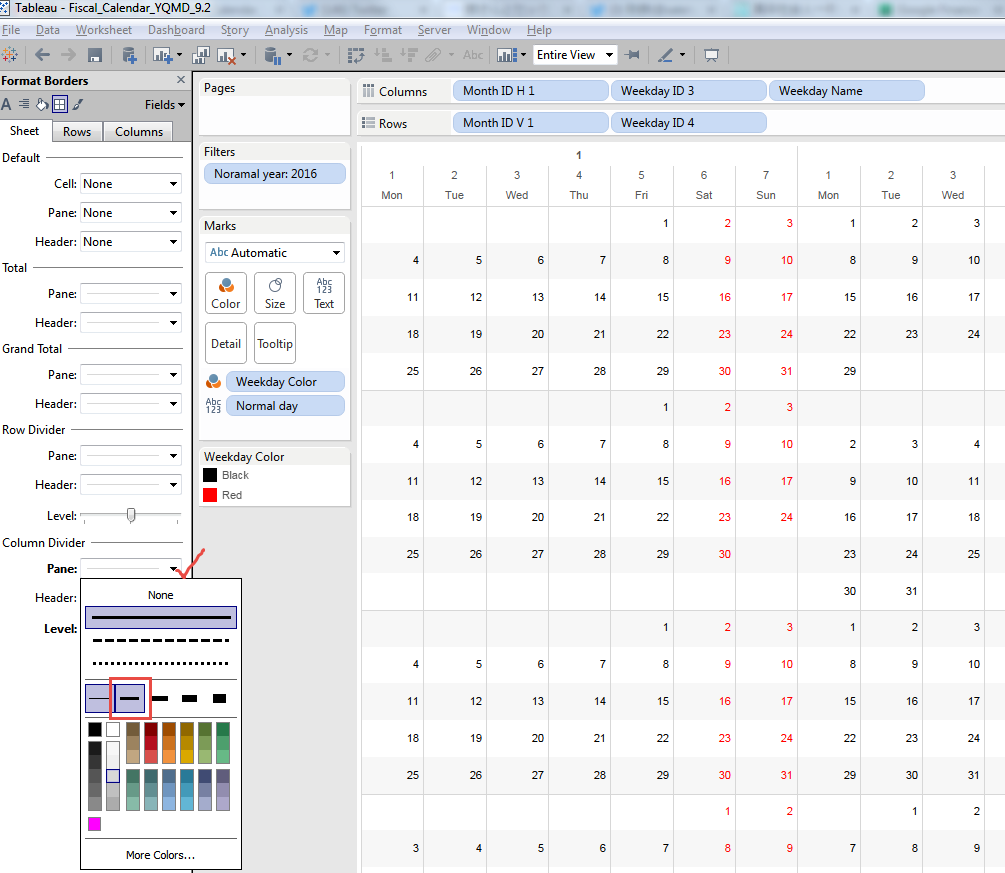Adjust the Row Divider Level slider handle

131,515
